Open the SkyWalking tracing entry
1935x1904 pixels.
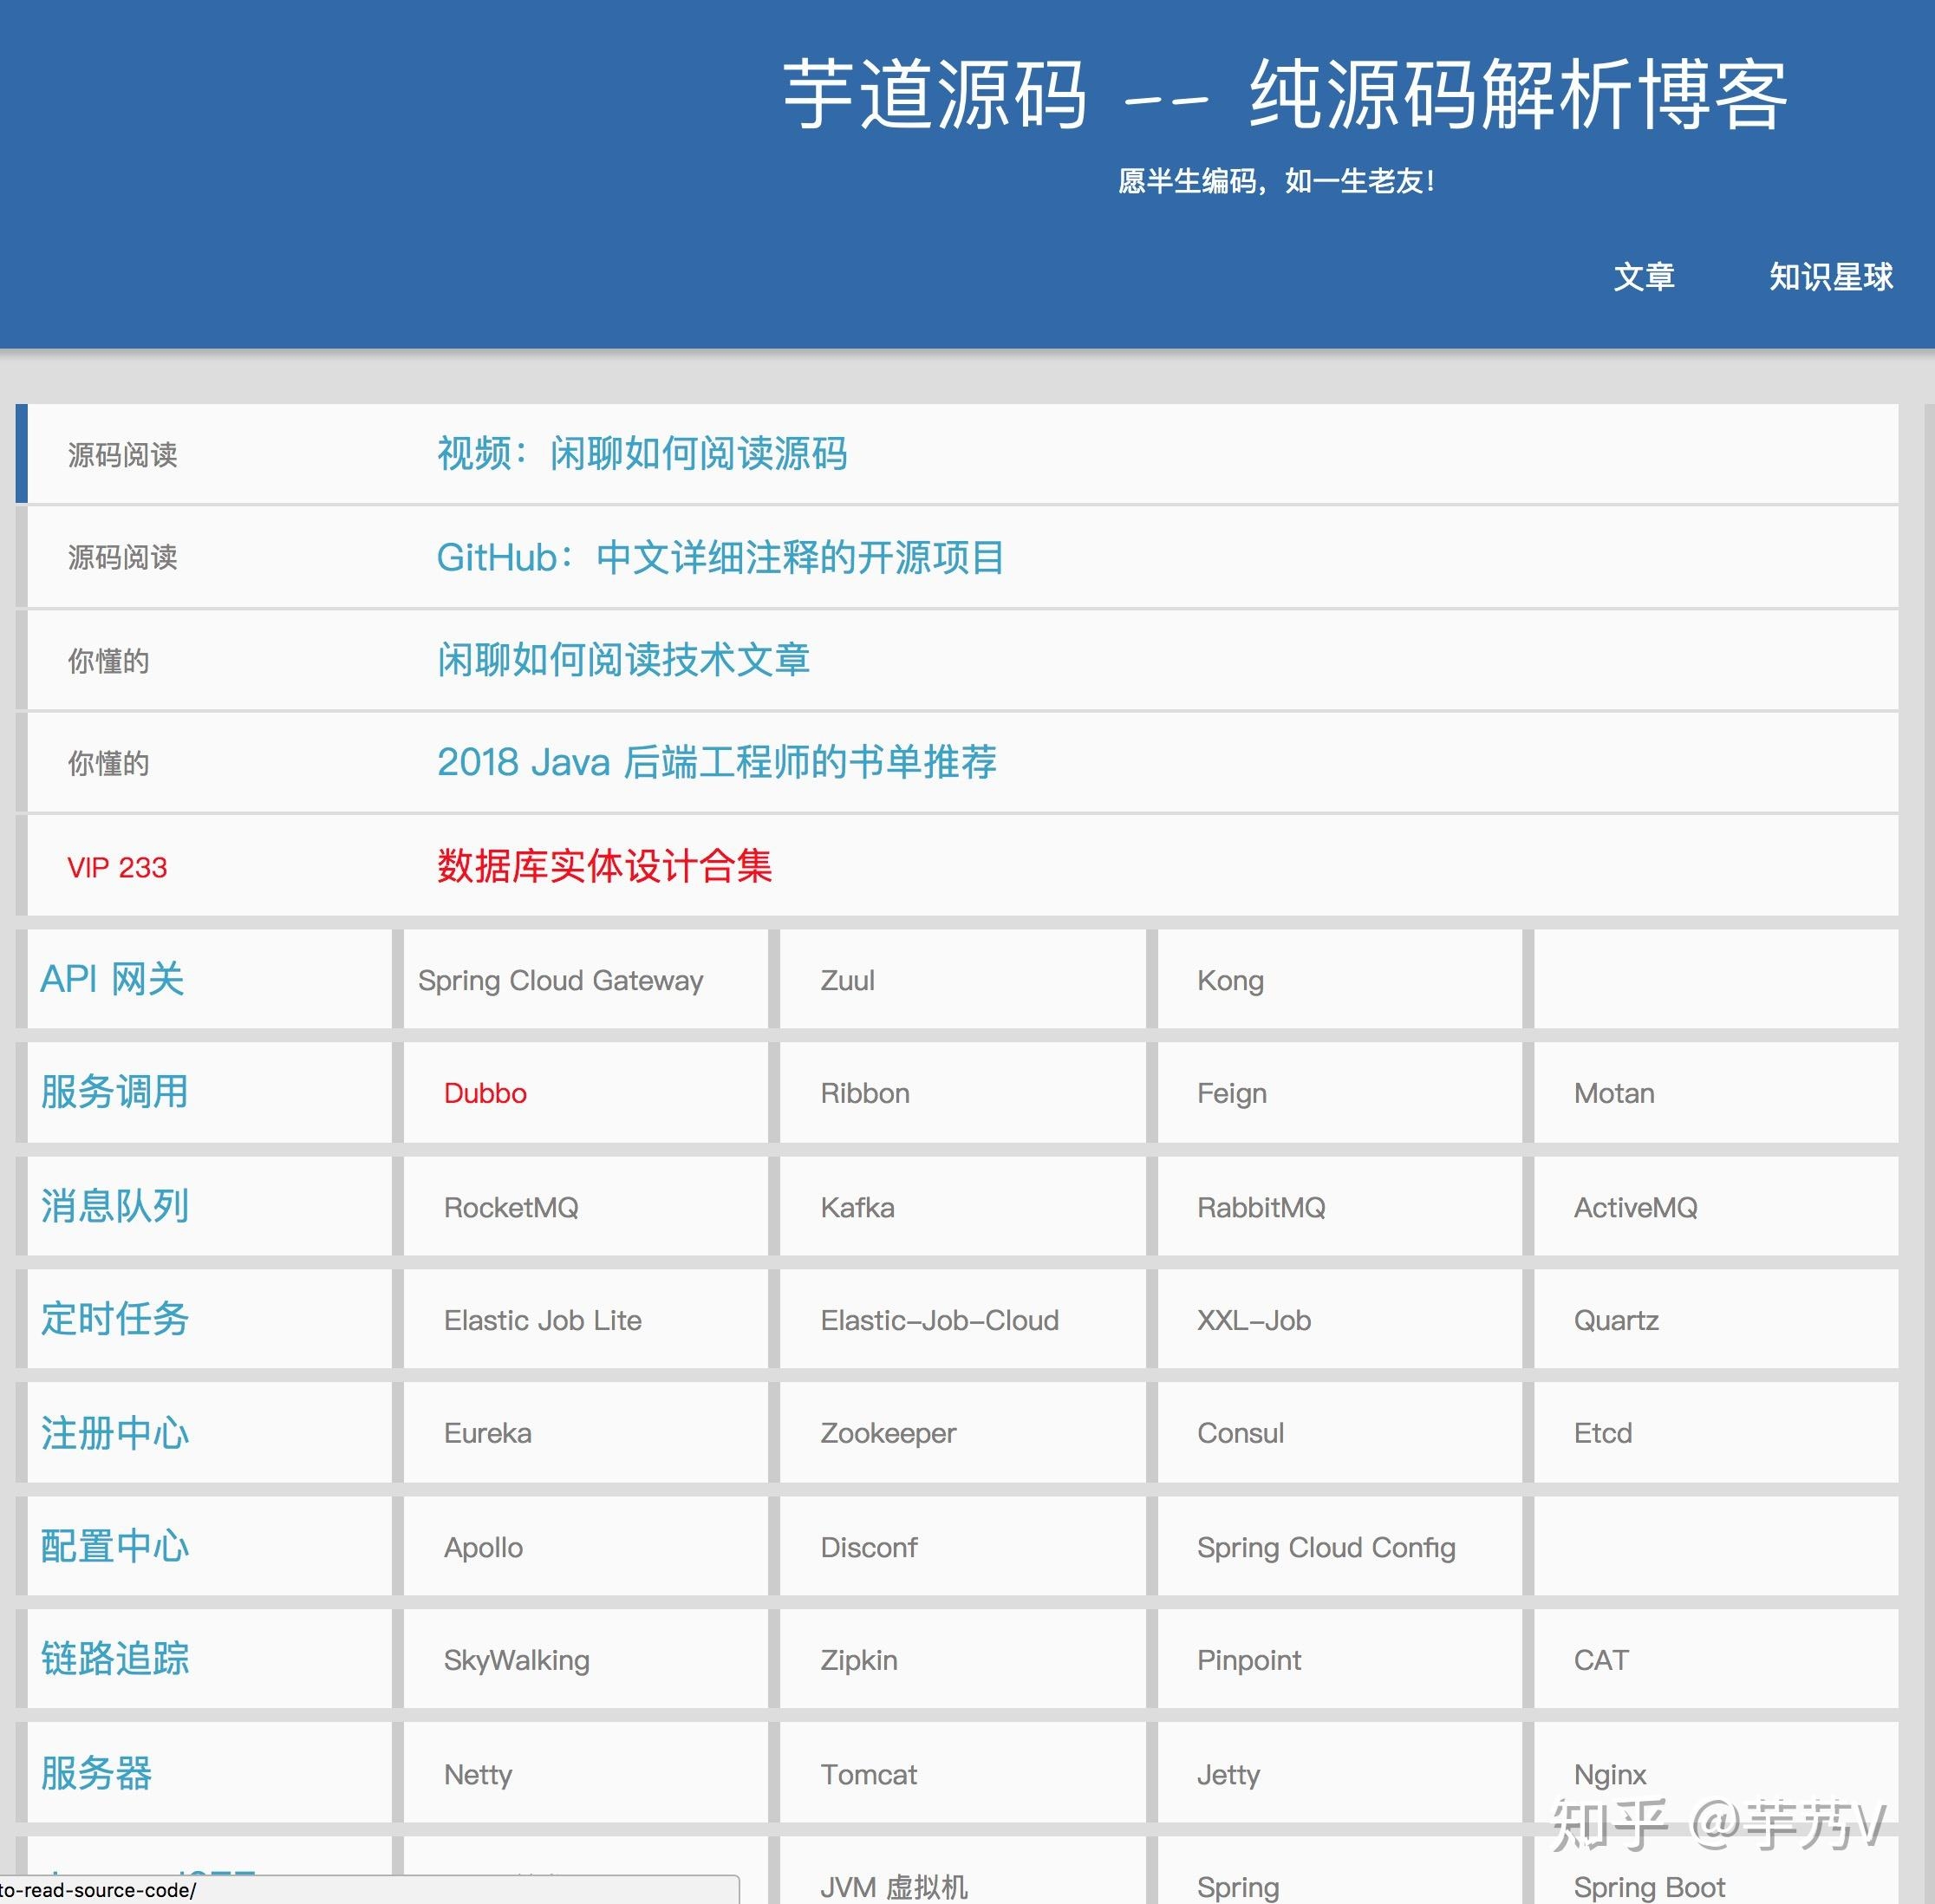[x=514, y=1660]
